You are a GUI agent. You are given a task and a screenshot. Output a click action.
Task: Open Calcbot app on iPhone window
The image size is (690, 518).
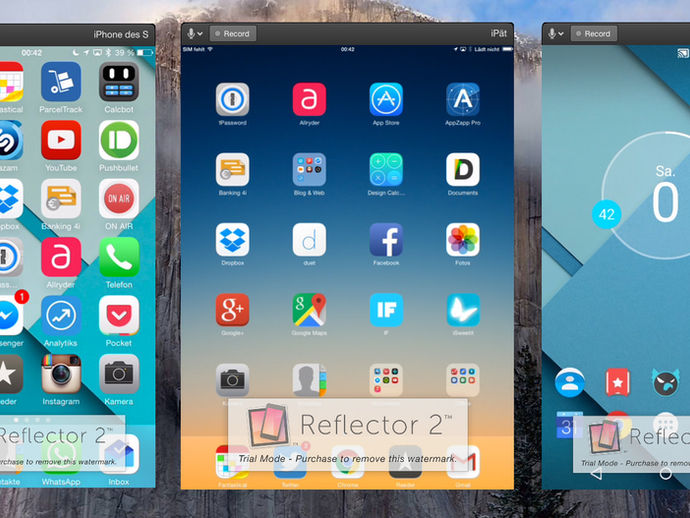coord(119,82)
